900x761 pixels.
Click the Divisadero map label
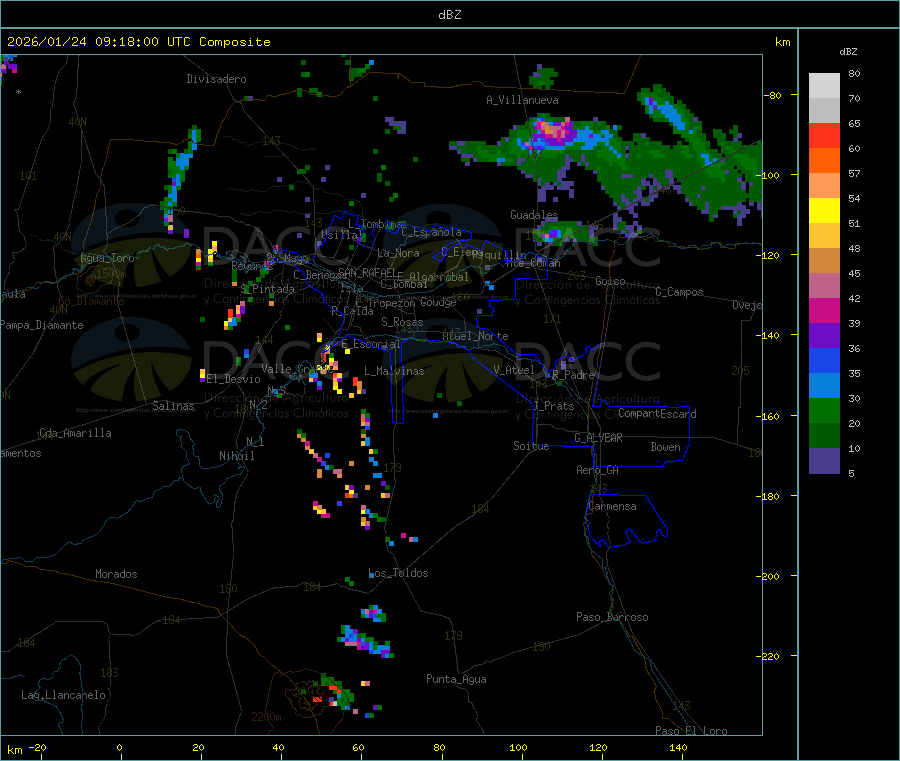point(216,79)
